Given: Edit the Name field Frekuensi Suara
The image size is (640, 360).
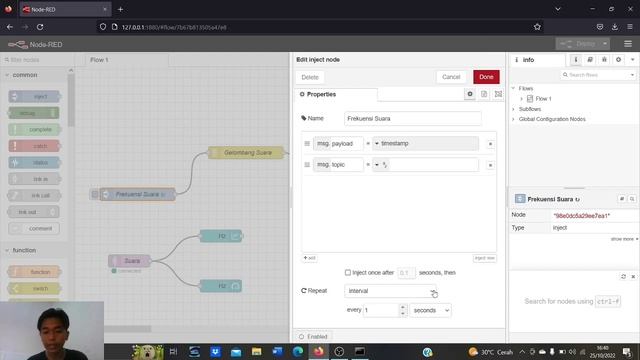Looking at the screenshot, I should 412,118.
